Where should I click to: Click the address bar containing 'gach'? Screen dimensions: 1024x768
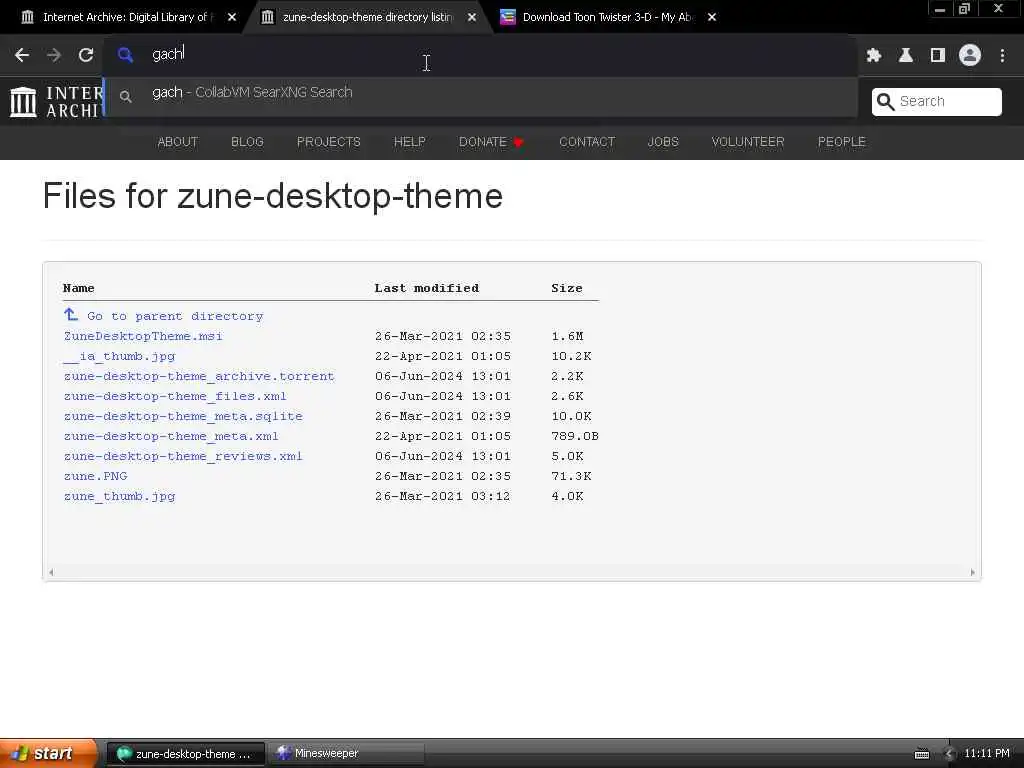click(x=480, y=54)
